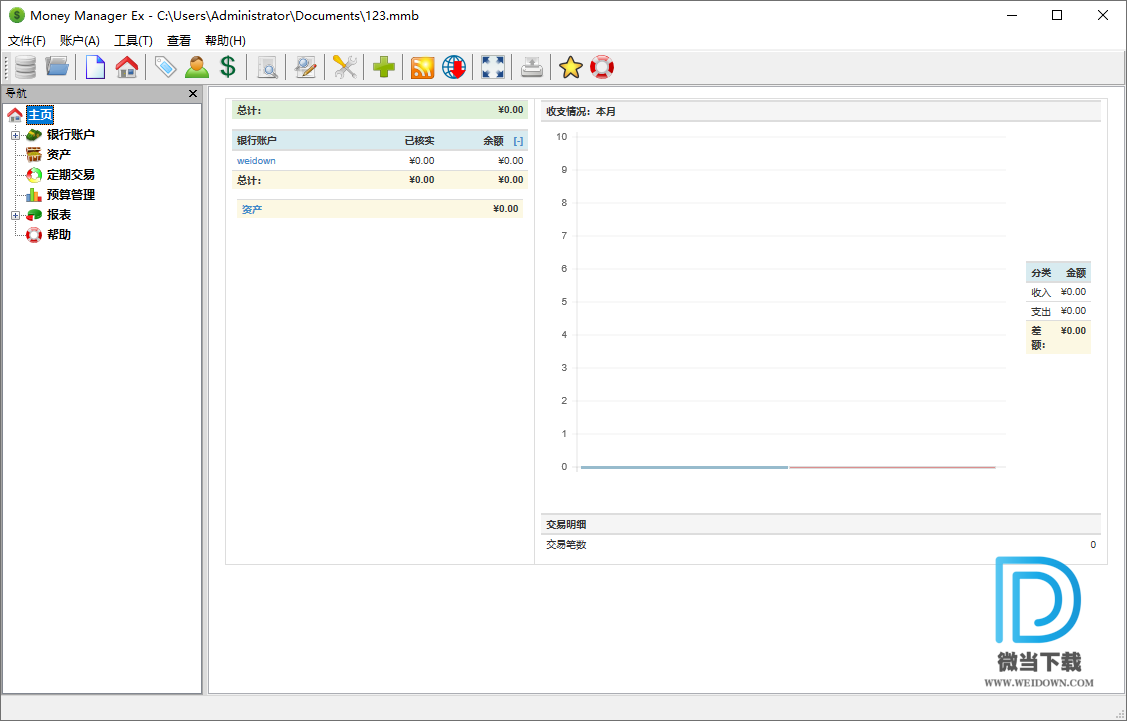Viewport: 1127px width, 721px height.
Task: Open the category tag icon in toolbar
Action: pyautogui.click(x=165, y=67)
